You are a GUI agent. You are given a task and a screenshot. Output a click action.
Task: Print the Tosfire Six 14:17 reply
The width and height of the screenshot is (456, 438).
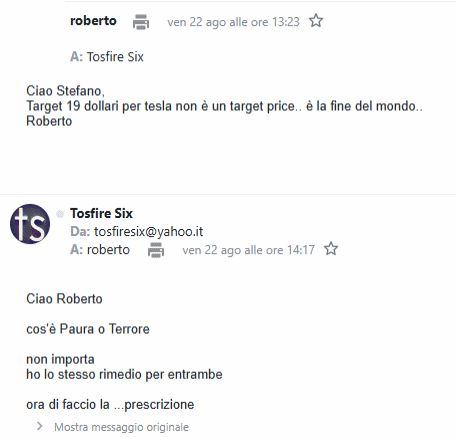point(156,250)
